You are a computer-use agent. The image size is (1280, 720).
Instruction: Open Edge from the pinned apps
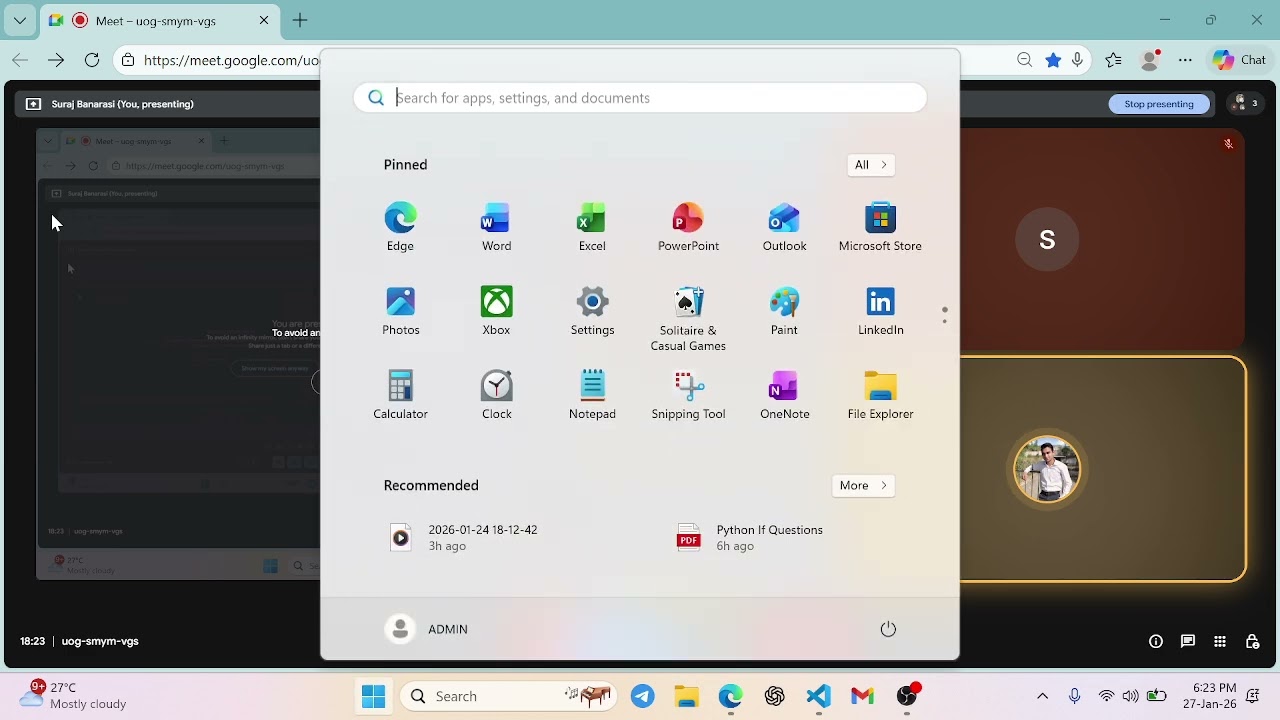tap(400, 227)
